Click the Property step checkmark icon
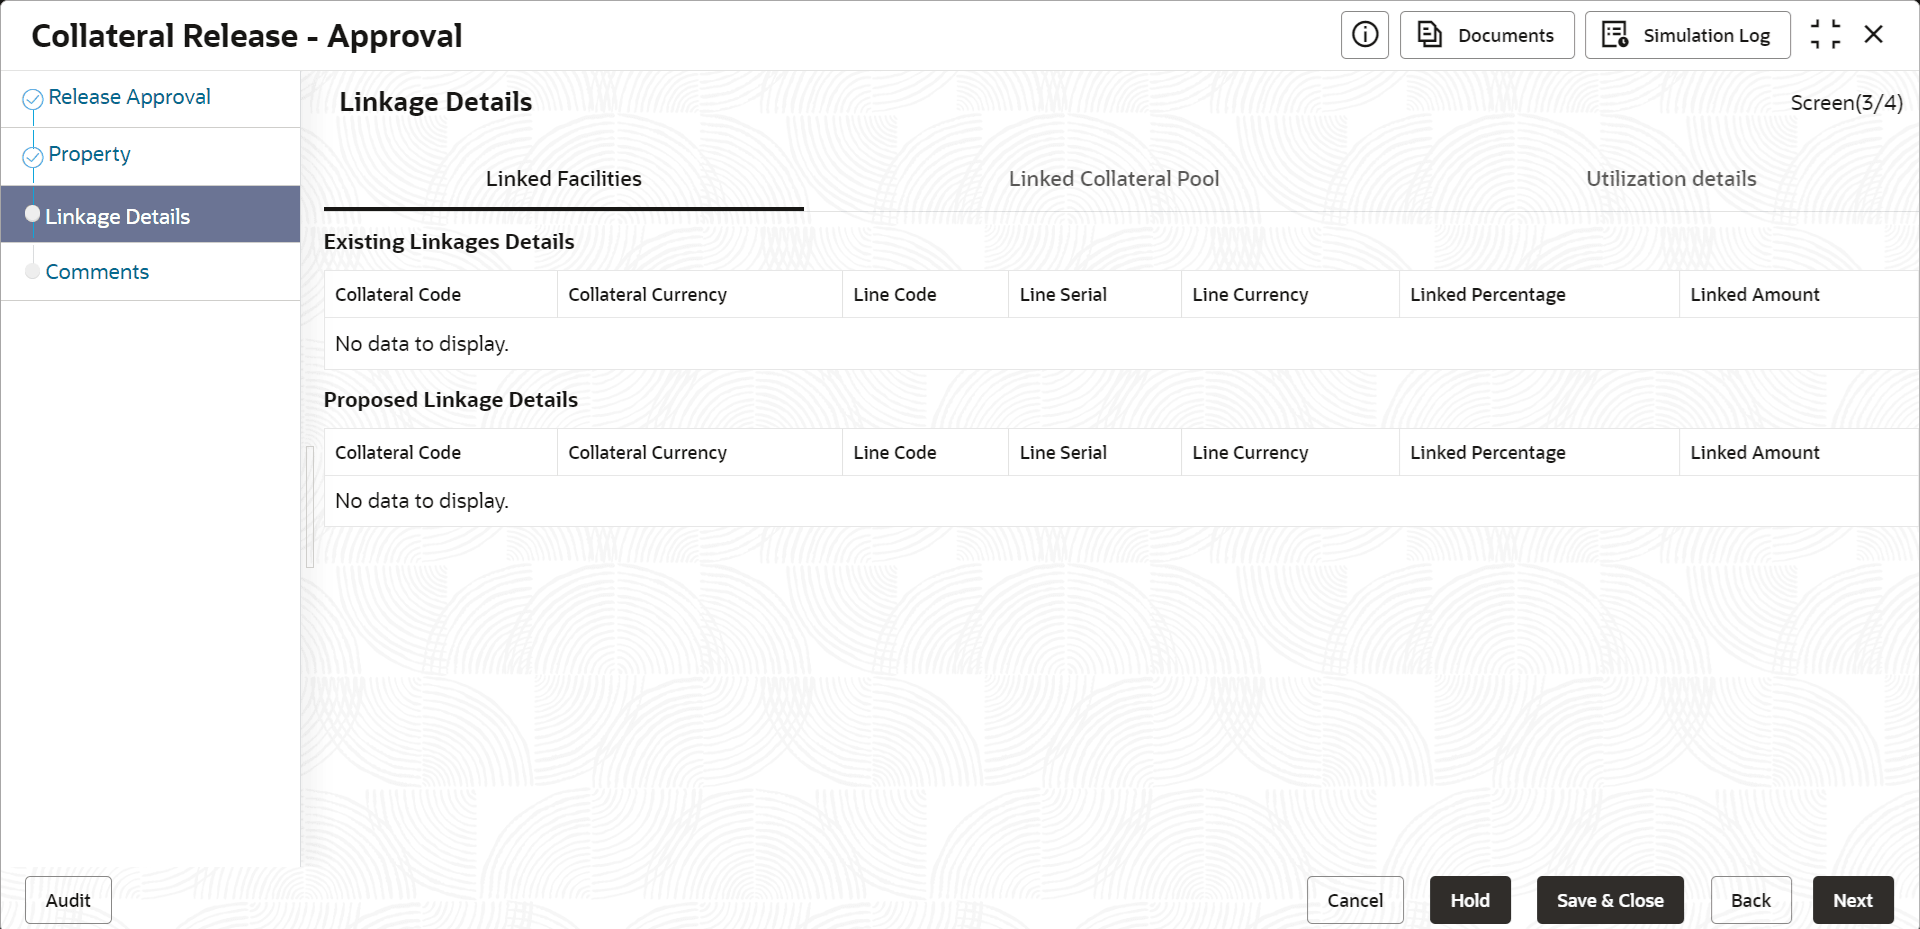 (33, 156)
